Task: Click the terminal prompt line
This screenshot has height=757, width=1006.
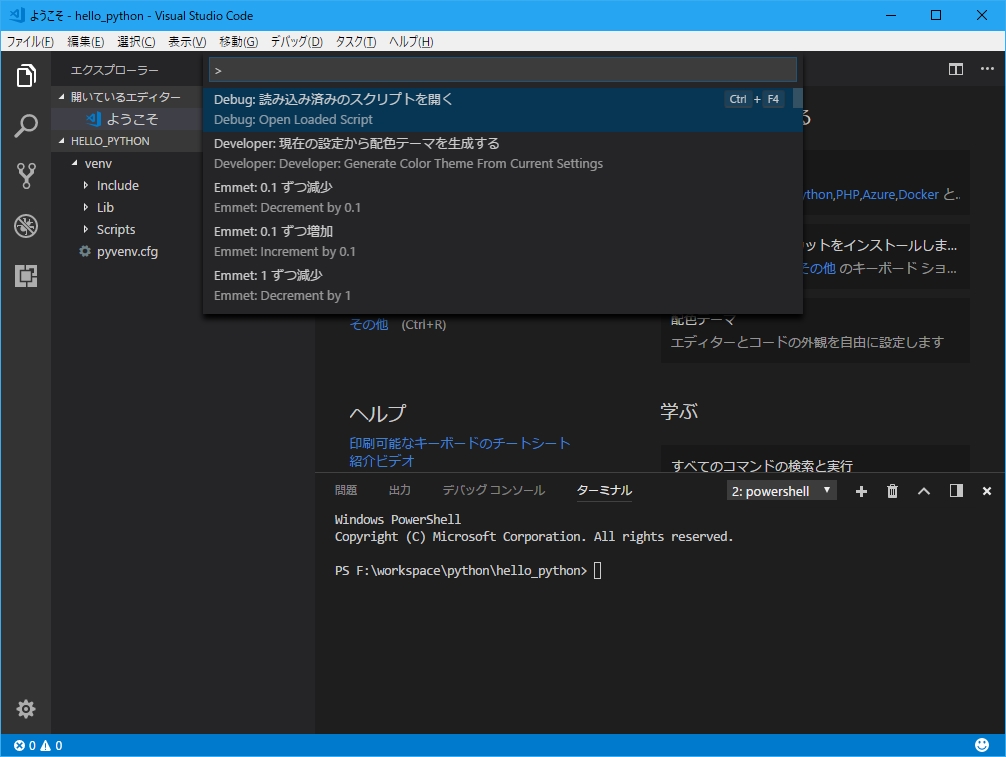Action: [468, 570]
